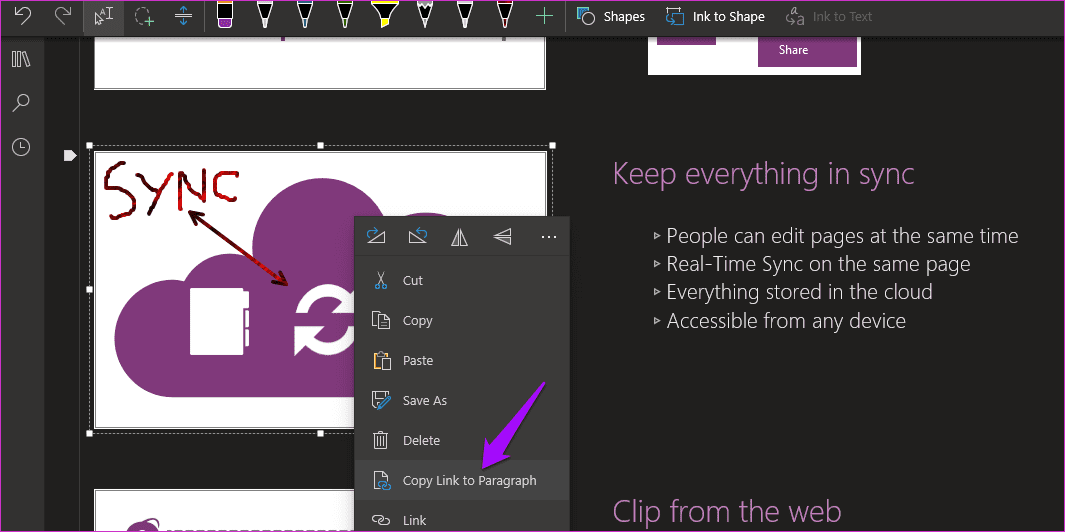This screenshot has width=1065, height=532.
Task: Choose Save As in the context menu
Action: (462, 400)
